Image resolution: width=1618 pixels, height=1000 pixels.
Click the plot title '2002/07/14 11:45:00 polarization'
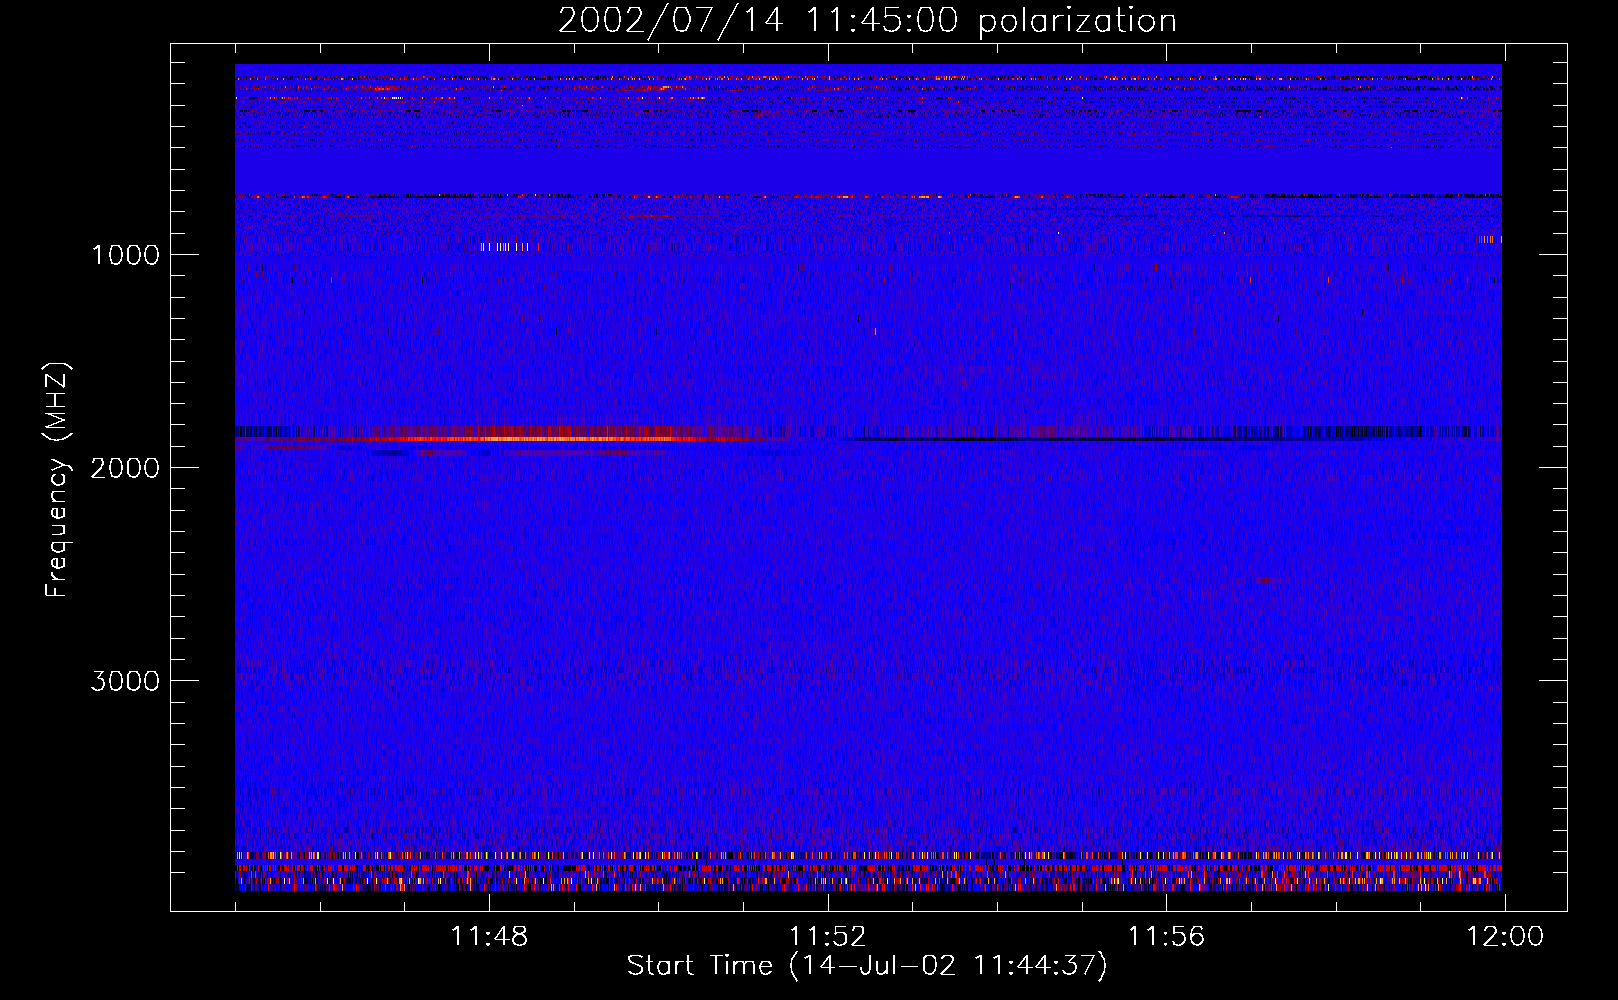click(867, 20)
